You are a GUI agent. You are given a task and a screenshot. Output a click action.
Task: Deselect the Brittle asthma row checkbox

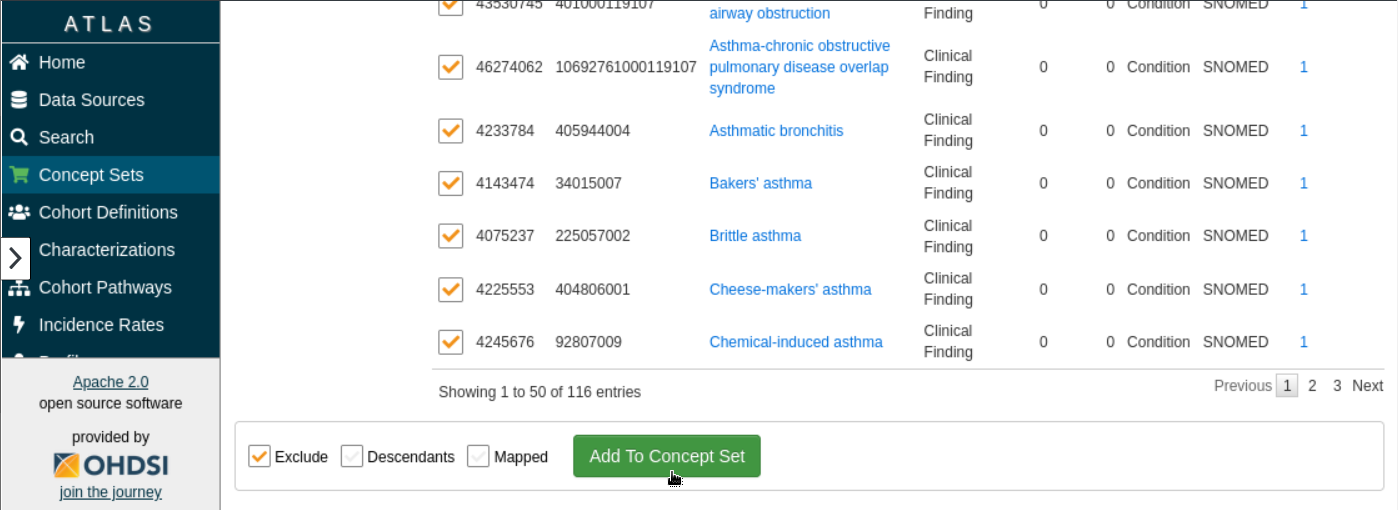pos(451,236)
